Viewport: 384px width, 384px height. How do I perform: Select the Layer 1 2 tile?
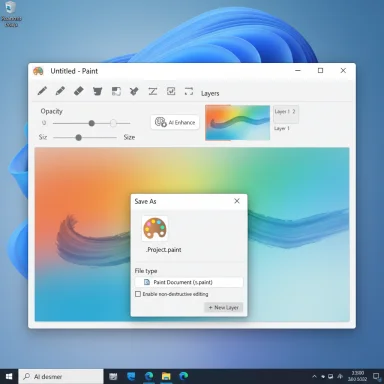click(286, 114)
